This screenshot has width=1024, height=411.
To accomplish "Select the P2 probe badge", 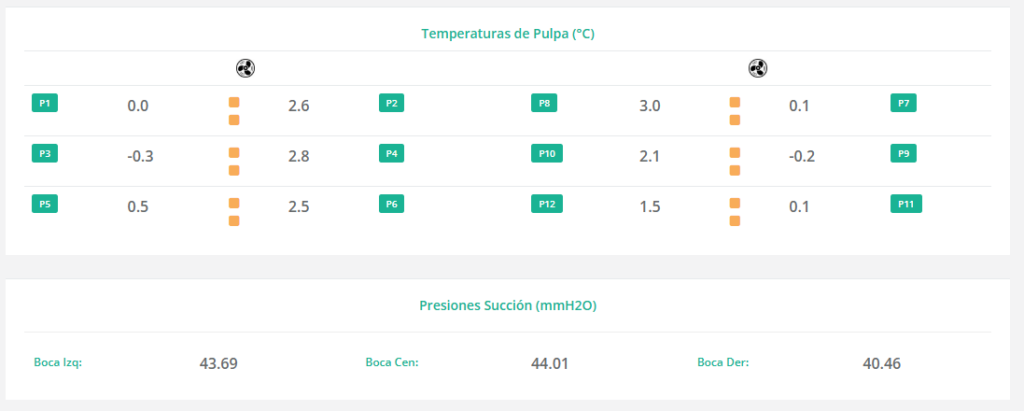I will [391, 103].
